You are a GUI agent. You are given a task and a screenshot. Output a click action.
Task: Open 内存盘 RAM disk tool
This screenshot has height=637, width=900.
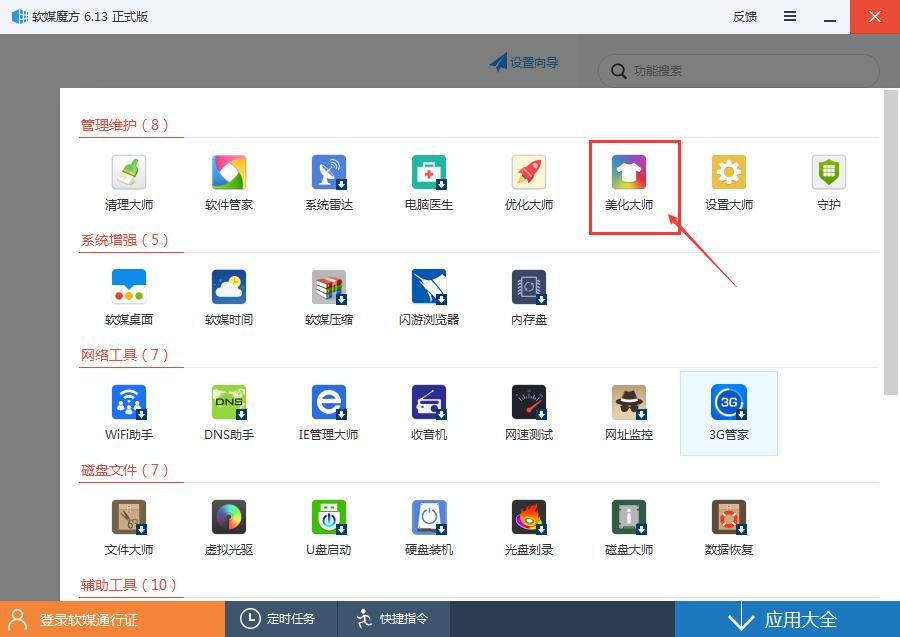529,297
